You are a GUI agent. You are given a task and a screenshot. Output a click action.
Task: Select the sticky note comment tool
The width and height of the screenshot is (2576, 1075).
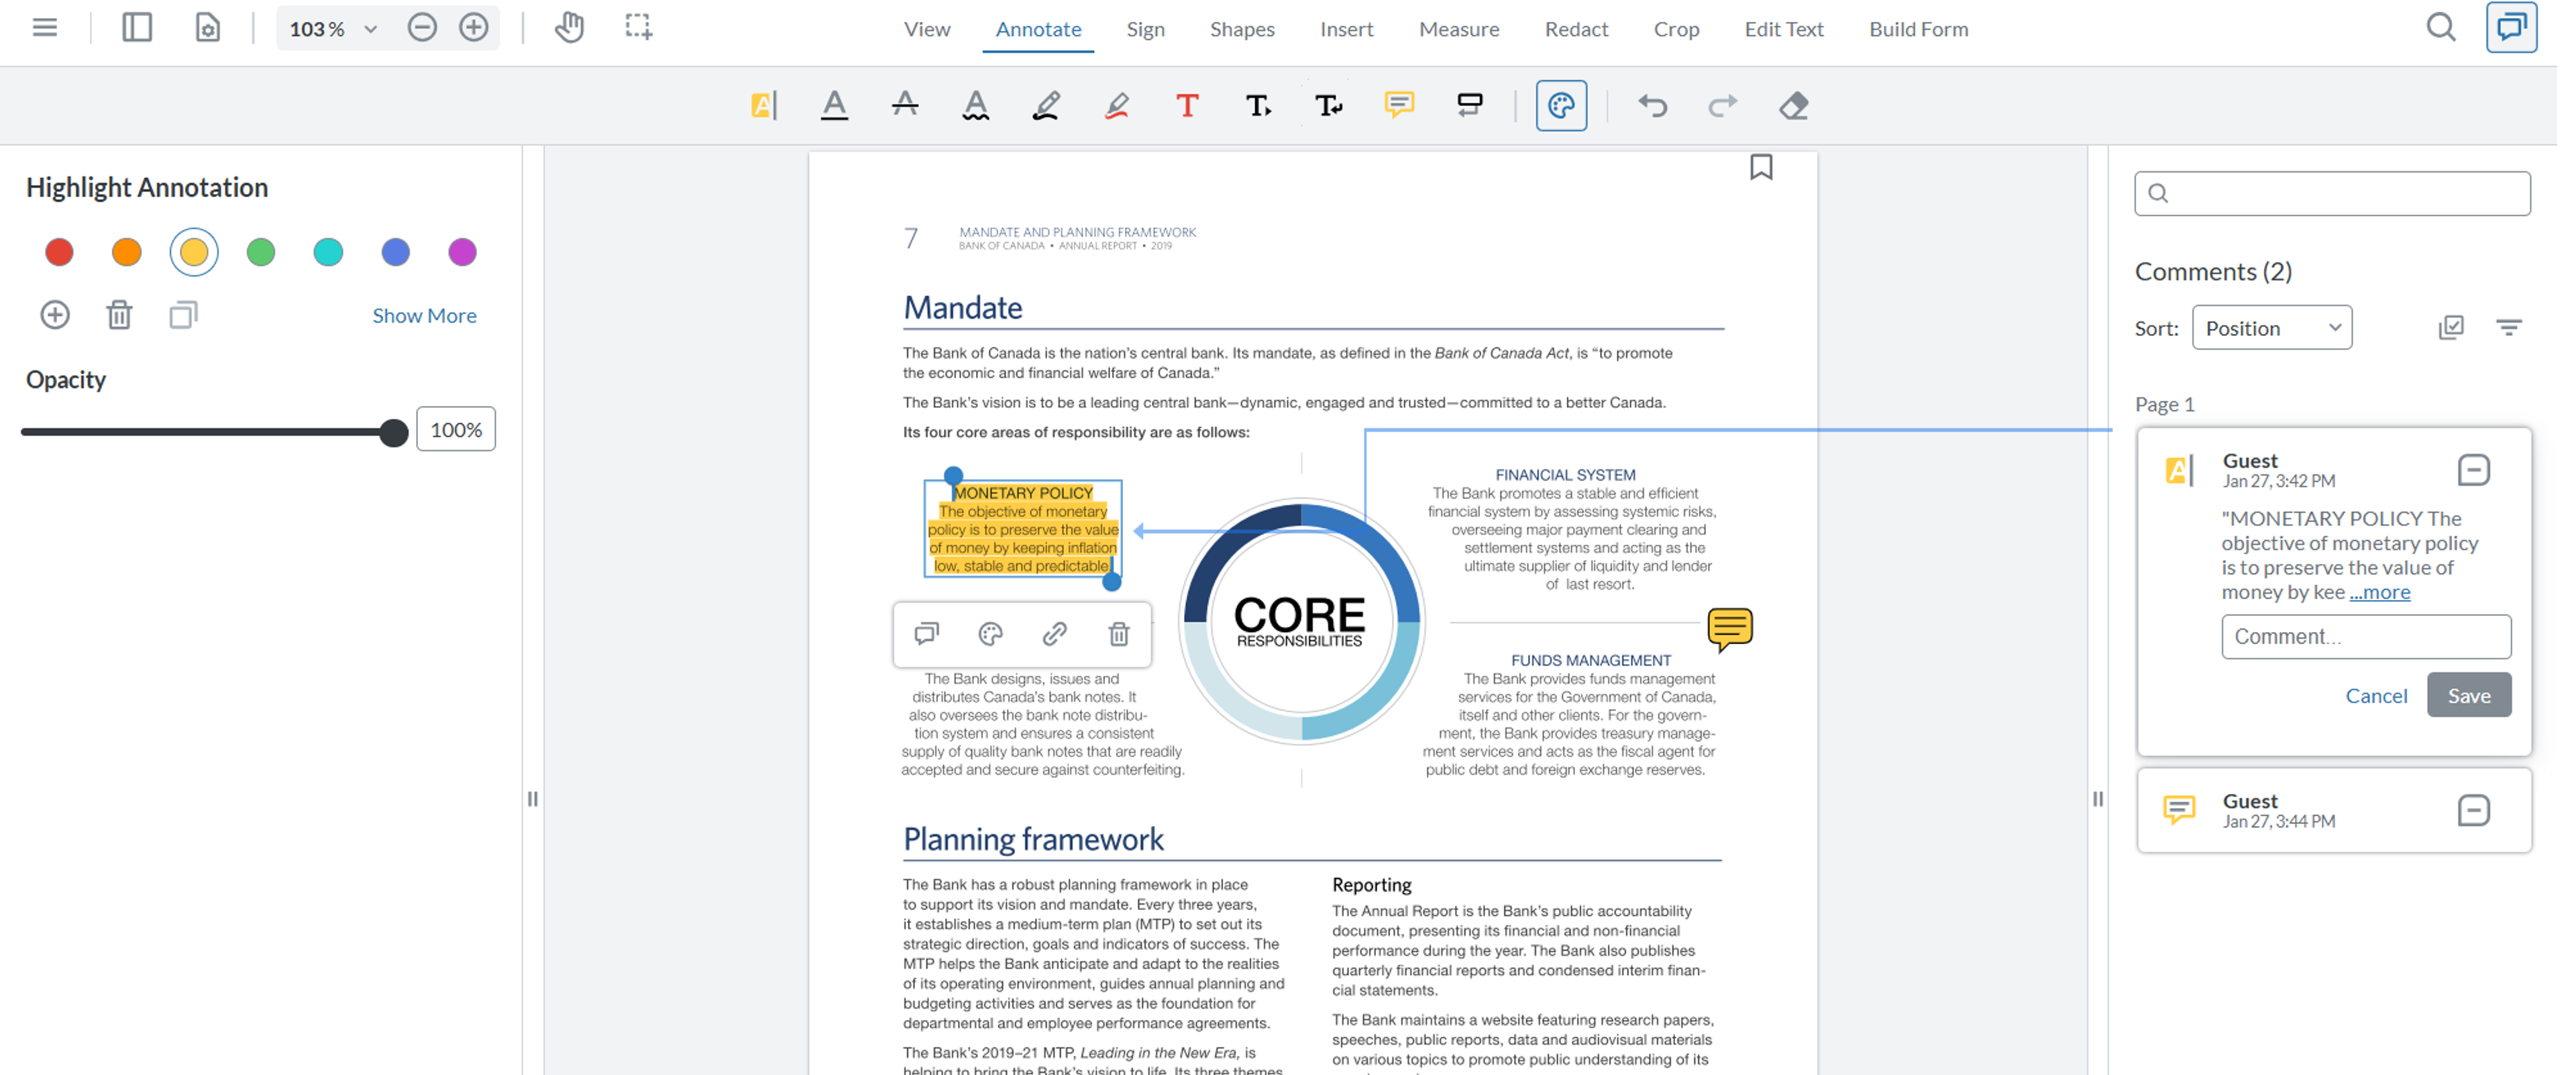click(x=1399, y=105)
